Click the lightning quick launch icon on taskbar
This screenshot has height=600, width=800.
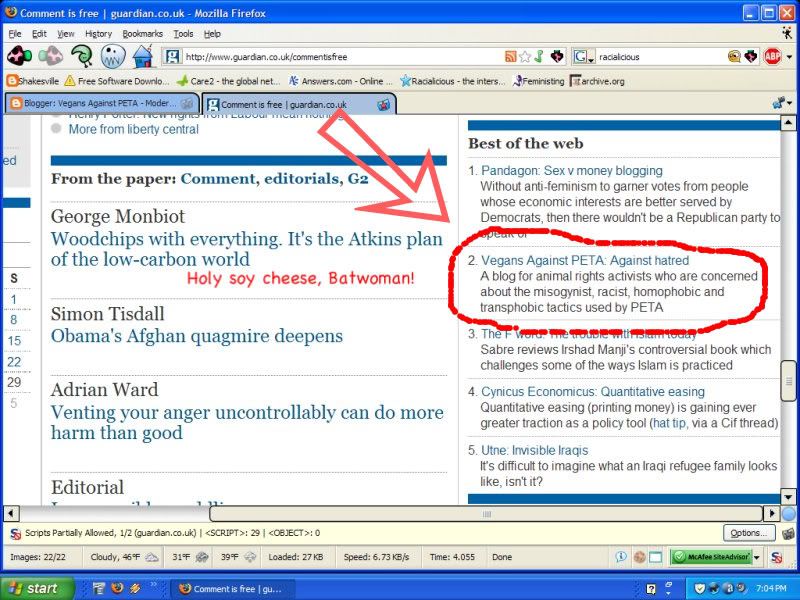point(135,588)
